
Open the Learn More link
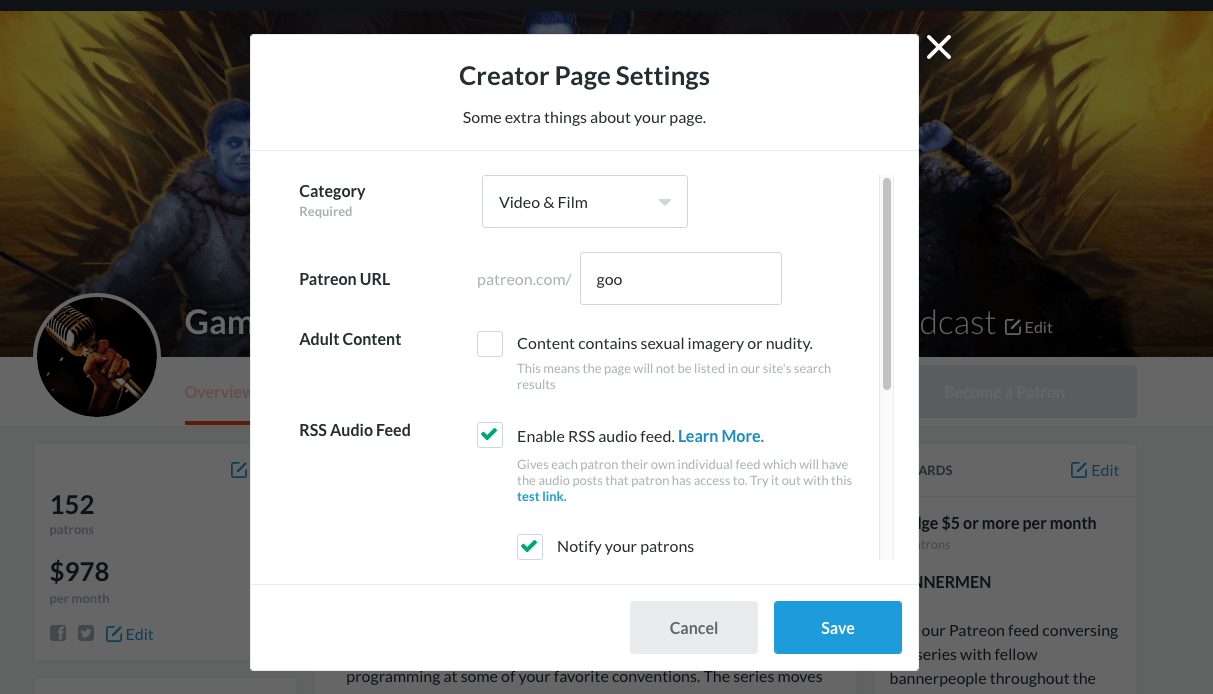720,436
